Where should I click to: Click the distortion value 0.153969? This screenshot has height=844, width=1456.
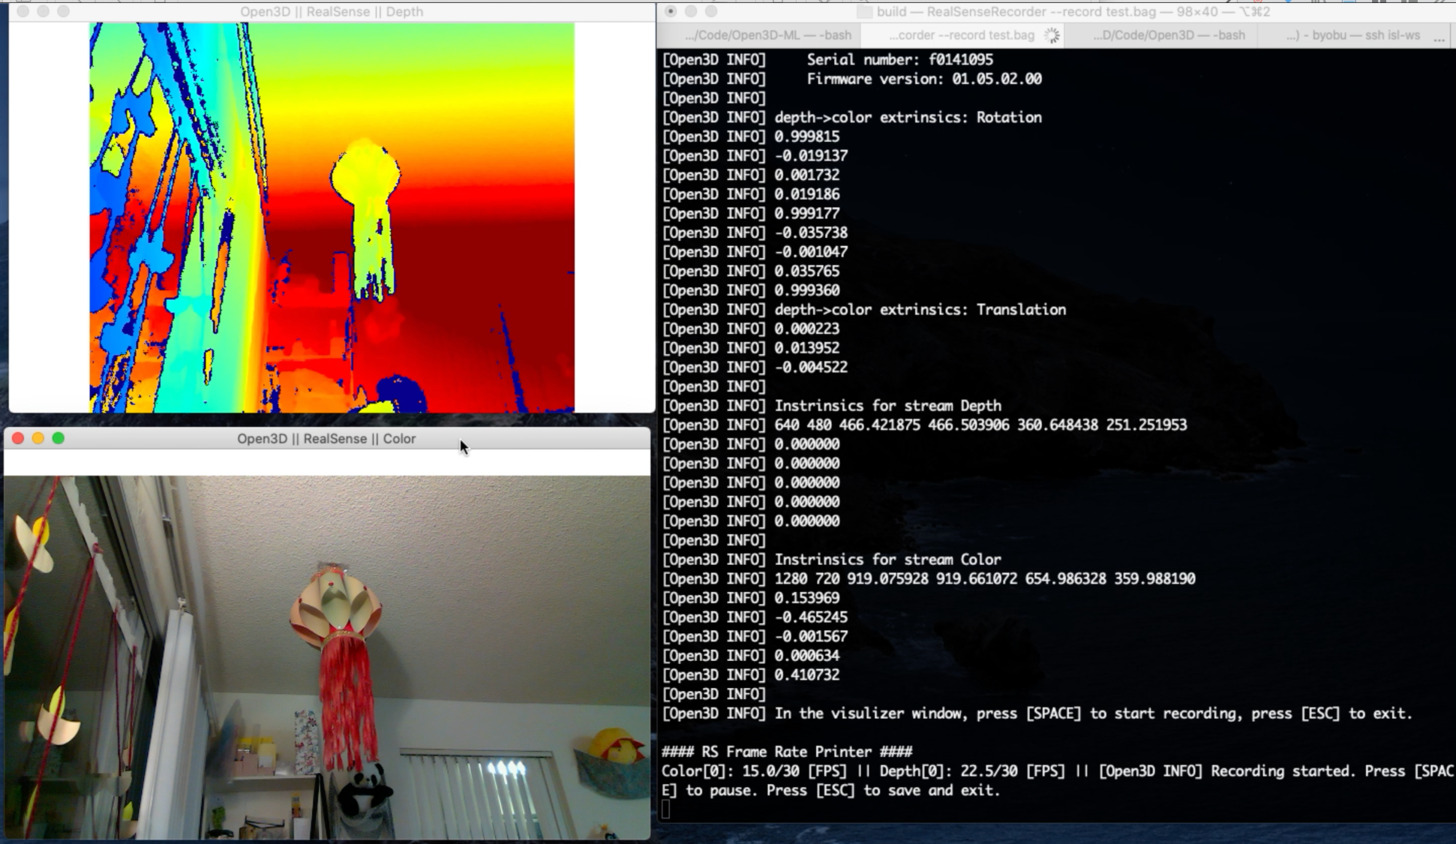pyautogui.click(x=807, y=598)
